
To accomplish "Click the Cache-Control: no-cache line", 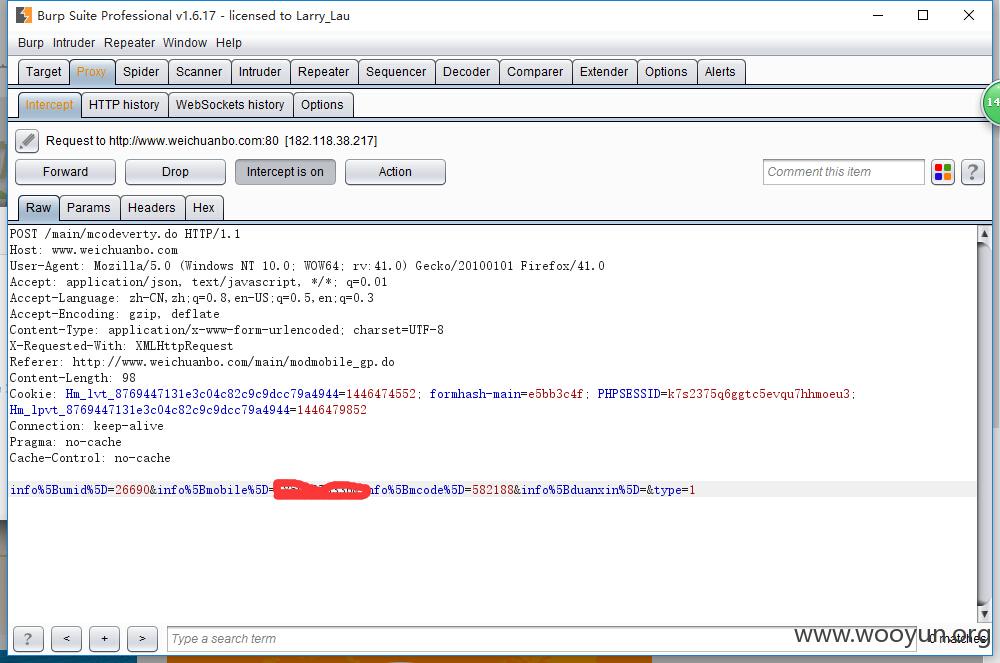I will coord(90,458).
